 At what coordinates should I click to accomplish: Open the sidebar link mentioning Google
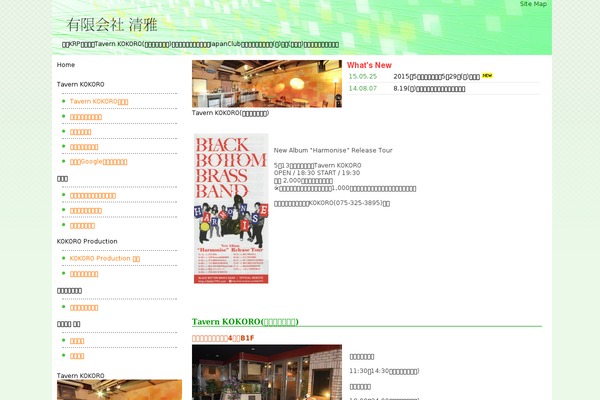click(98, 162)
